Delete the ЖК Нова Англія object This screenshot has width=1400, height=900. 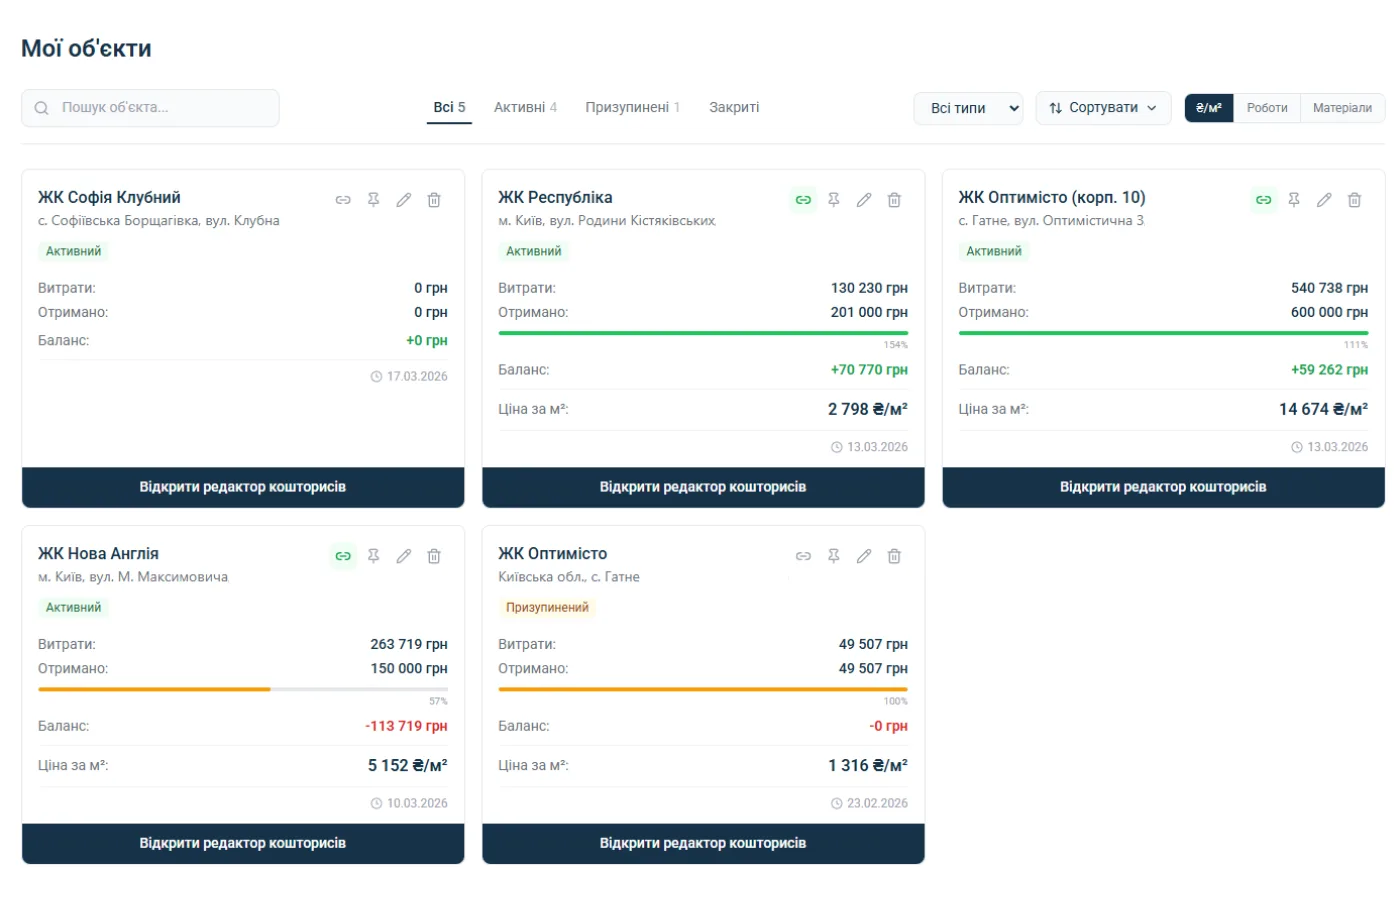click(434, 556)
